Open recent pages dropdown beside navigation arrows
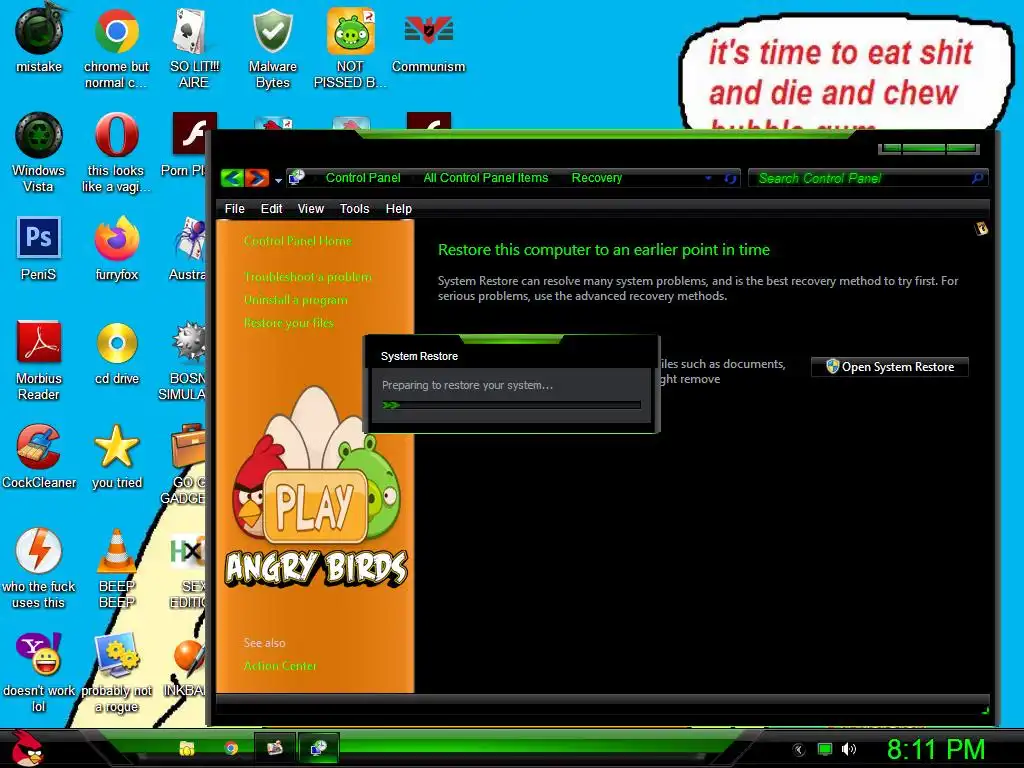 tap(278, 180)
